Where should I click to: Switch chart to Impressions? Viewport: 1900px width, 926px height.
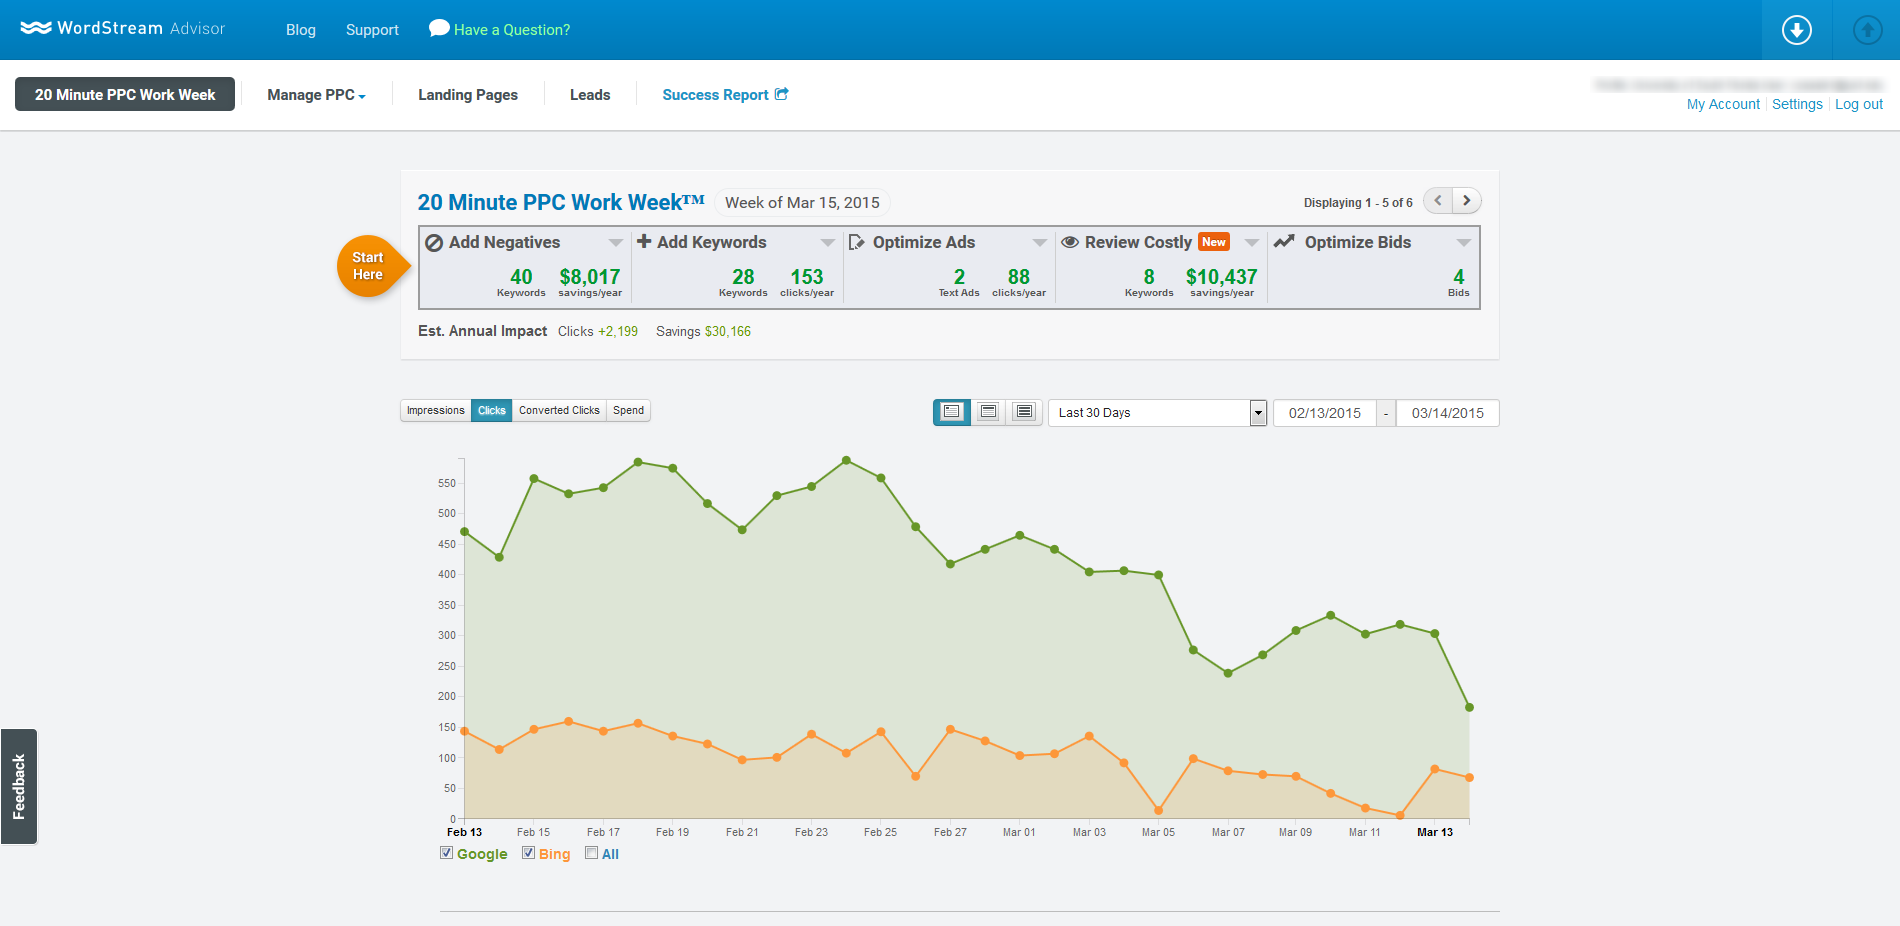click(x=436, y=410)
